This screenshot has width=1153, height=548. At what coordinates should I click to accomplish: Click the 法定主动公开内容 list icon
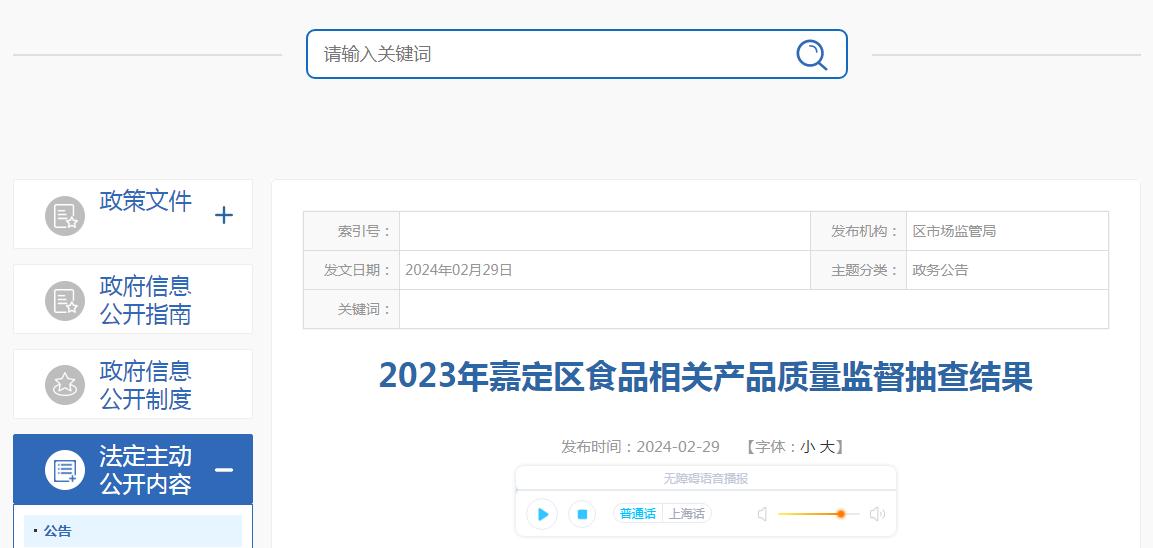click(x=65, y=469)
